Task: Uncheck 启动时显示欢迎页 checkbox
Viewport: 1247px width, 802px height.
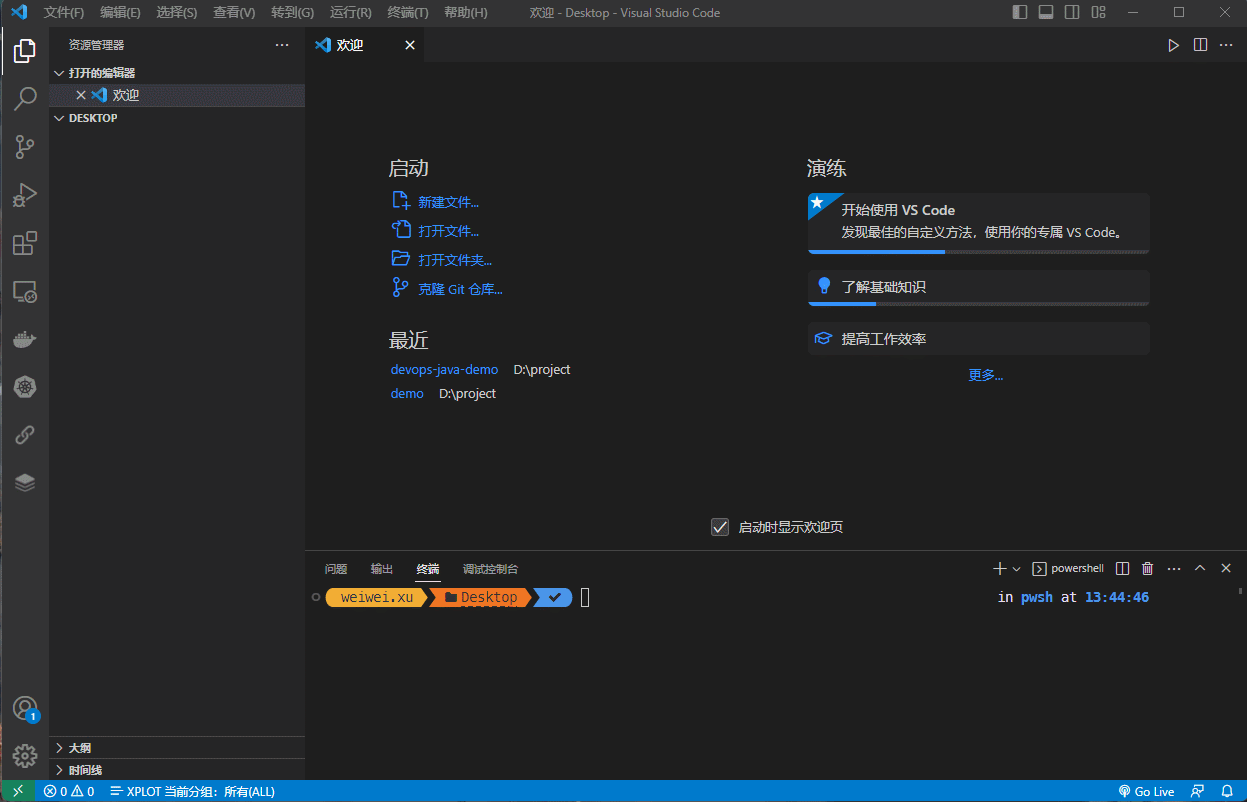Action: coord(720,527)
